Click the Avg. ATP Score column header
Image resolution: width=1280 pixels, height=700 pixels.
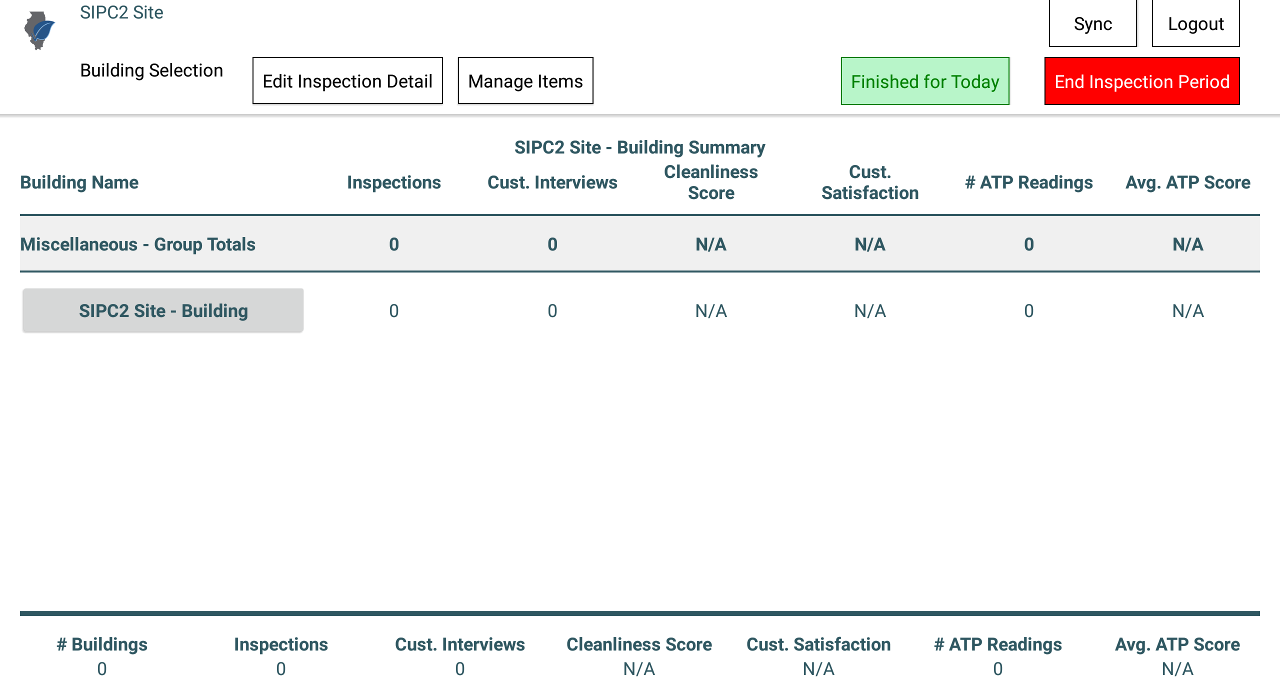click(1187, 183)
